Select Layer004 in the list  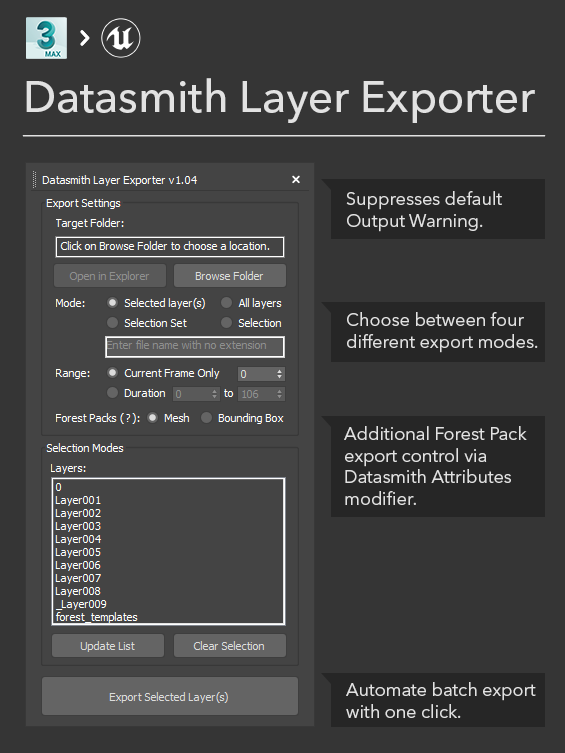point(168,539)
